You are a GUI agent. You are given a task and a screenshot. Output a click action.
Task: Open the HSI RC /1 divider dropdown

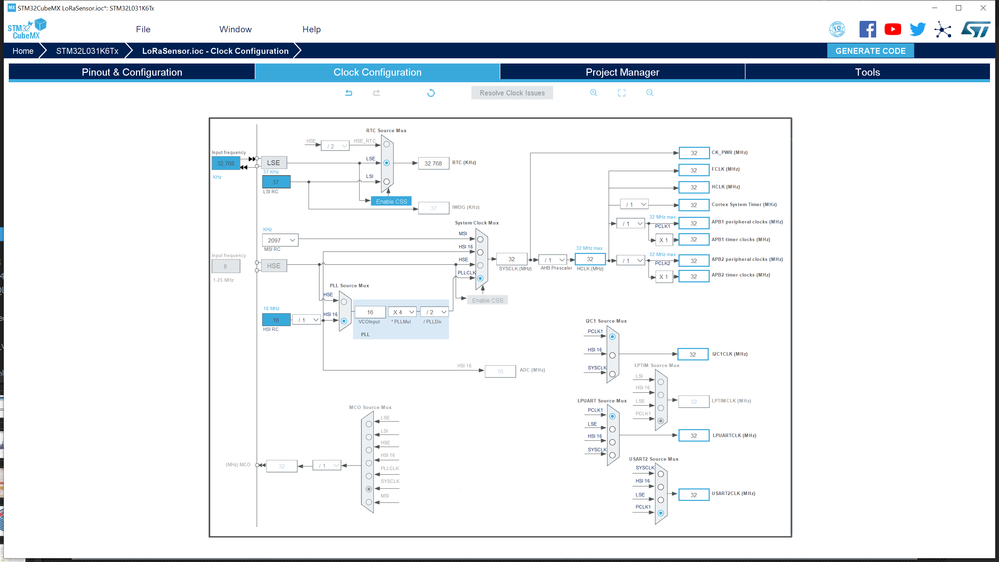click(306, 320)
